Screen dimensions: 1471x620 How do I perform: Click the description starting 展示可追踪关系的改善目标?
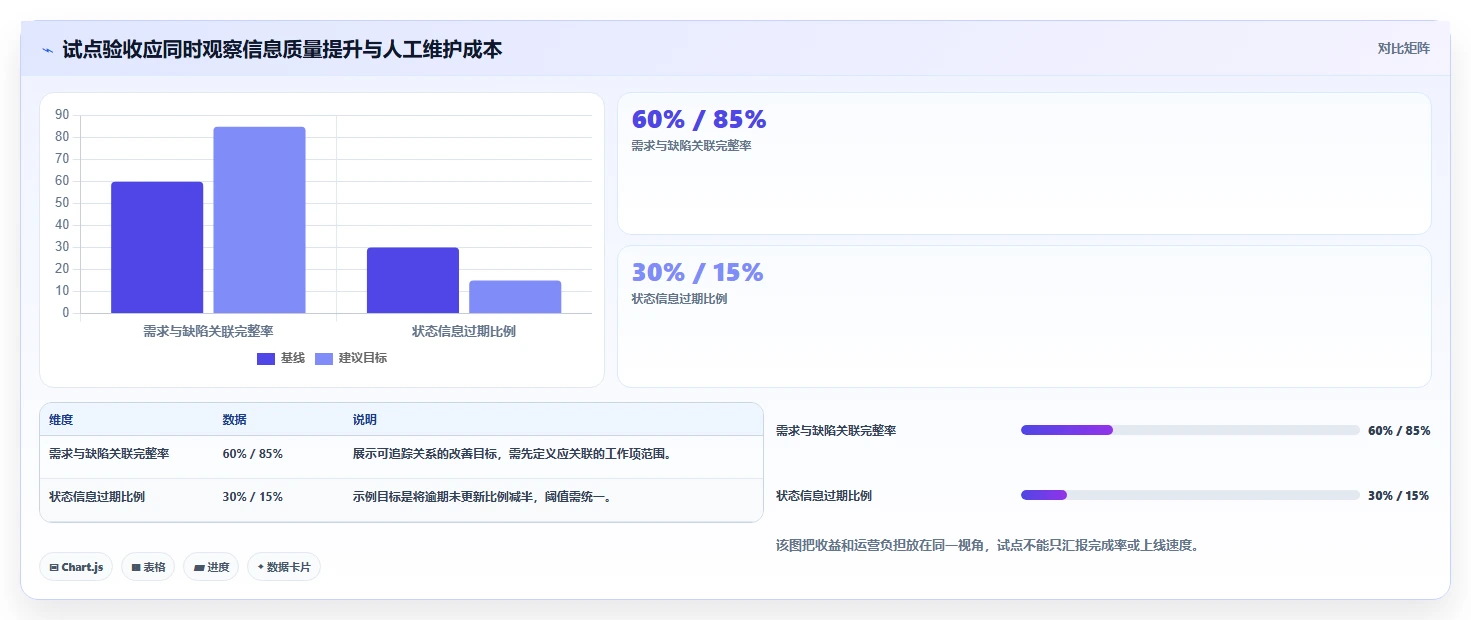[x=512, y=454]
